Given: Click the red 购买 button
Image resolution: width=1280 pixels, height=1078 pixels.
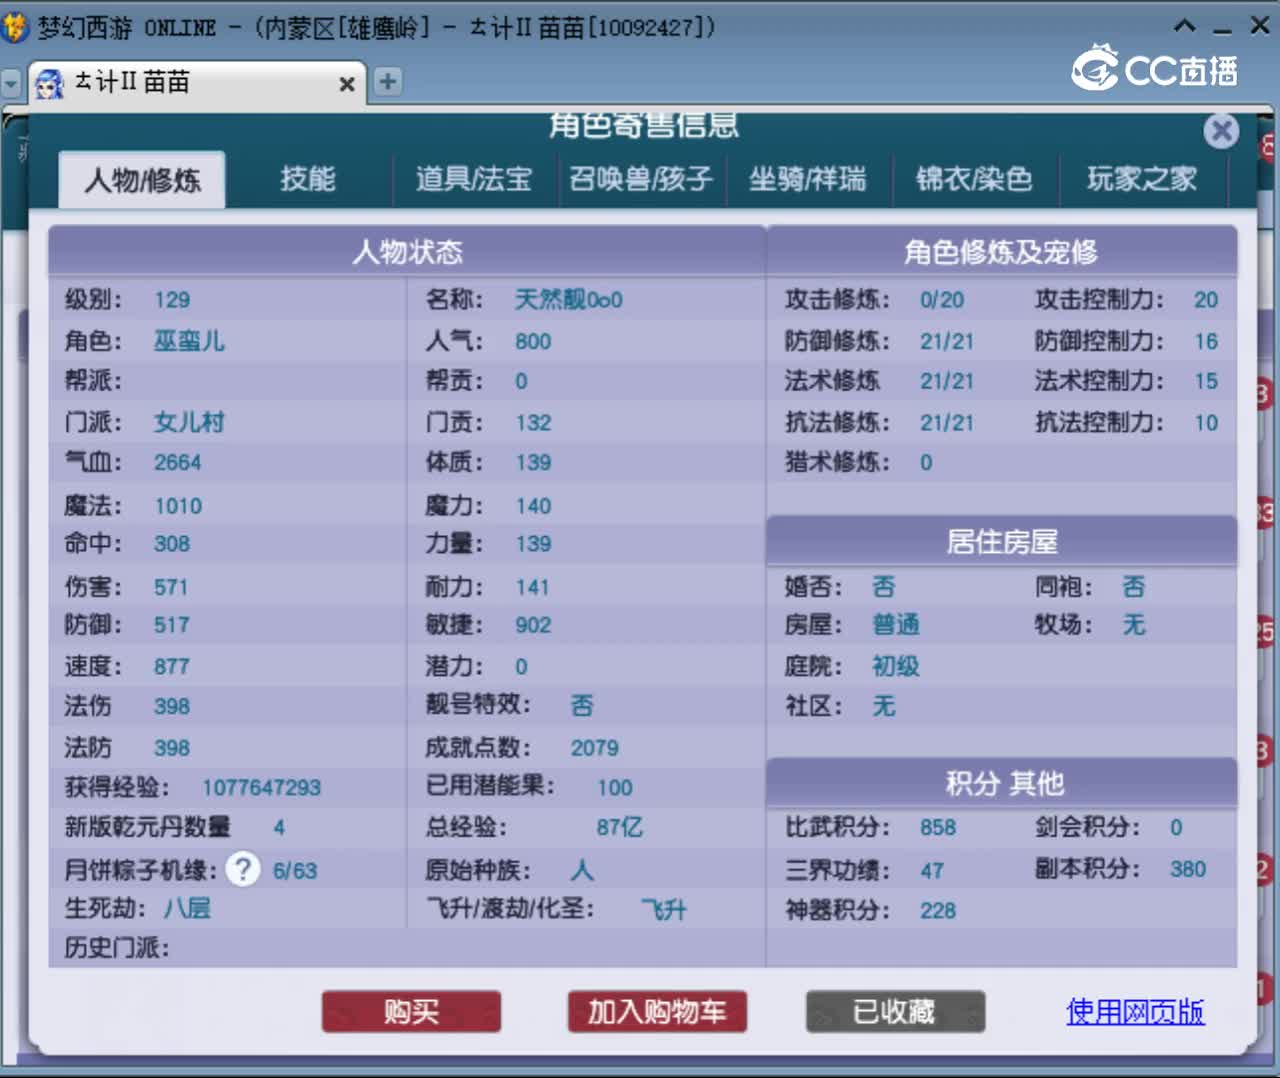Looking at the screenshot, I should [x=411, y=1012].
